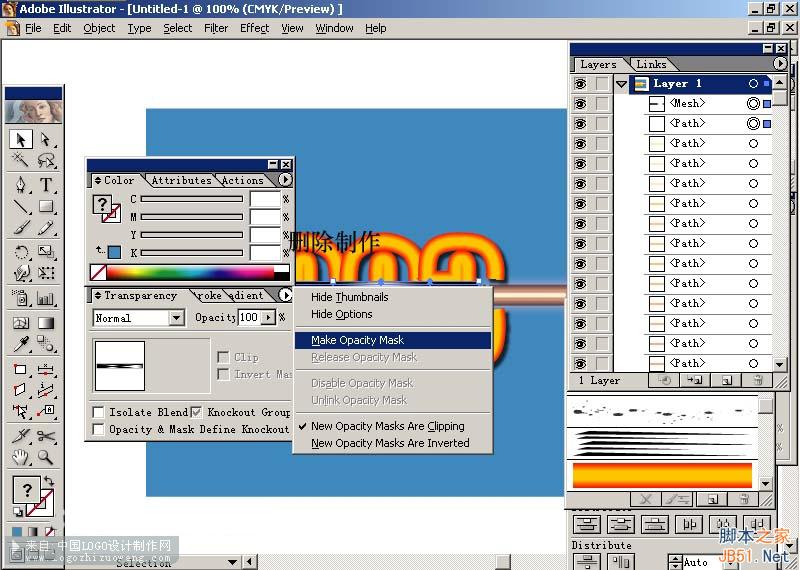The width and height of the screenshot is (800, 570).
Task: Open the Layers panel flyout menu arrow
Action: [780, 63]
